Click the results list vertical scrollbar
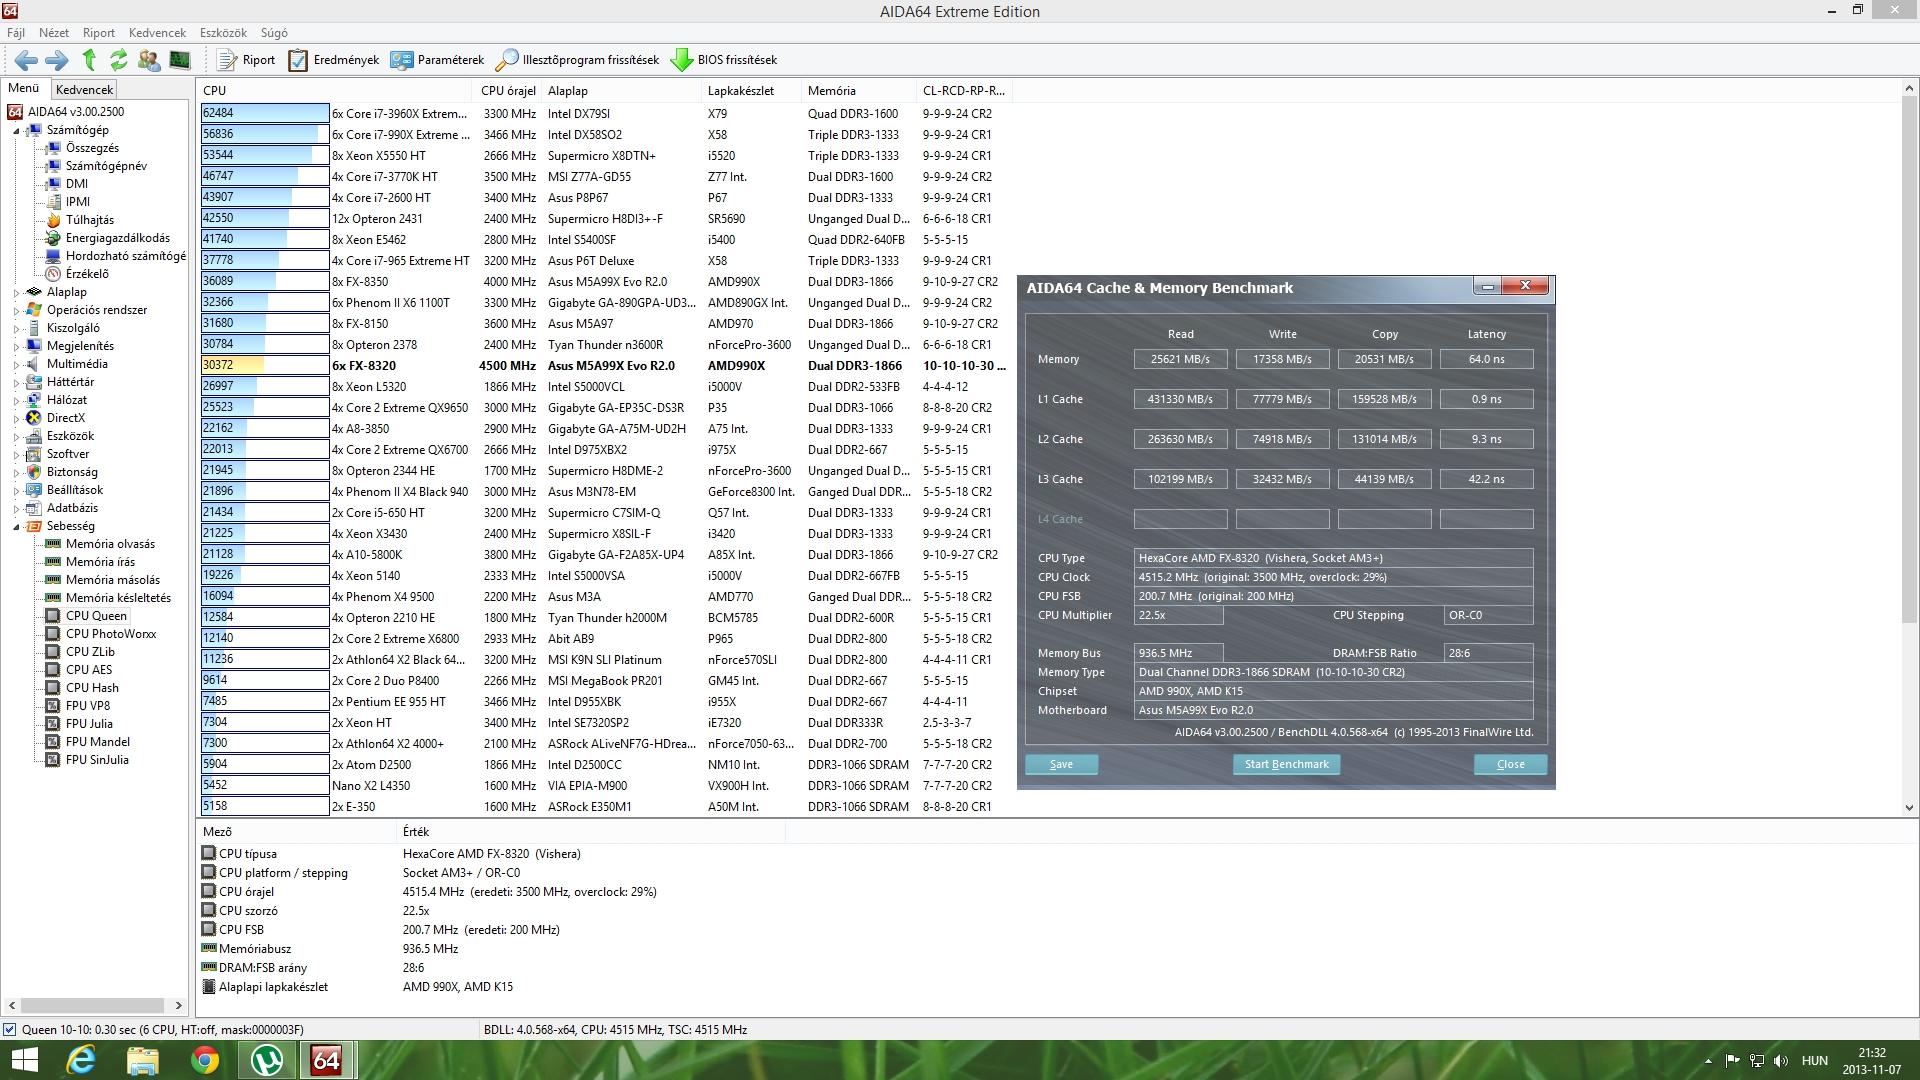Image resolution: width=1920 pixels, height=1080 pixels. point(1909,448)
